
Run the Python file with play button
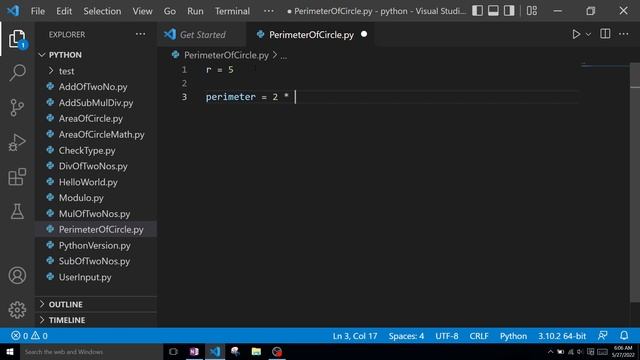point(576,34)
